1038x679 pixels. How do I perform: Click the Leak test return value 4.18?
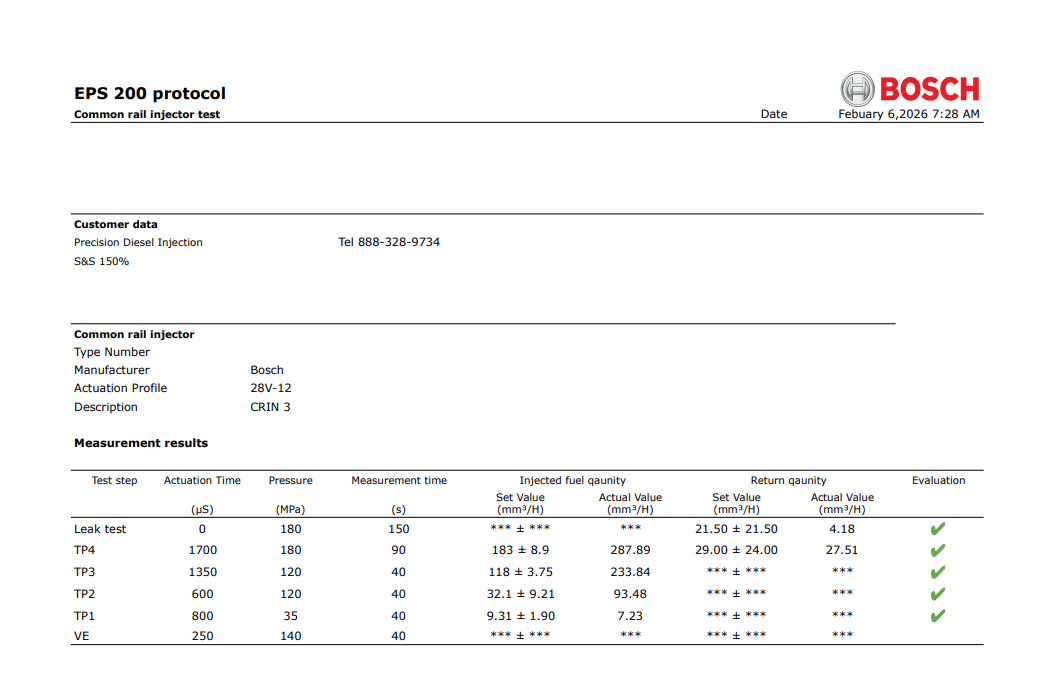(x=842, y=529)
